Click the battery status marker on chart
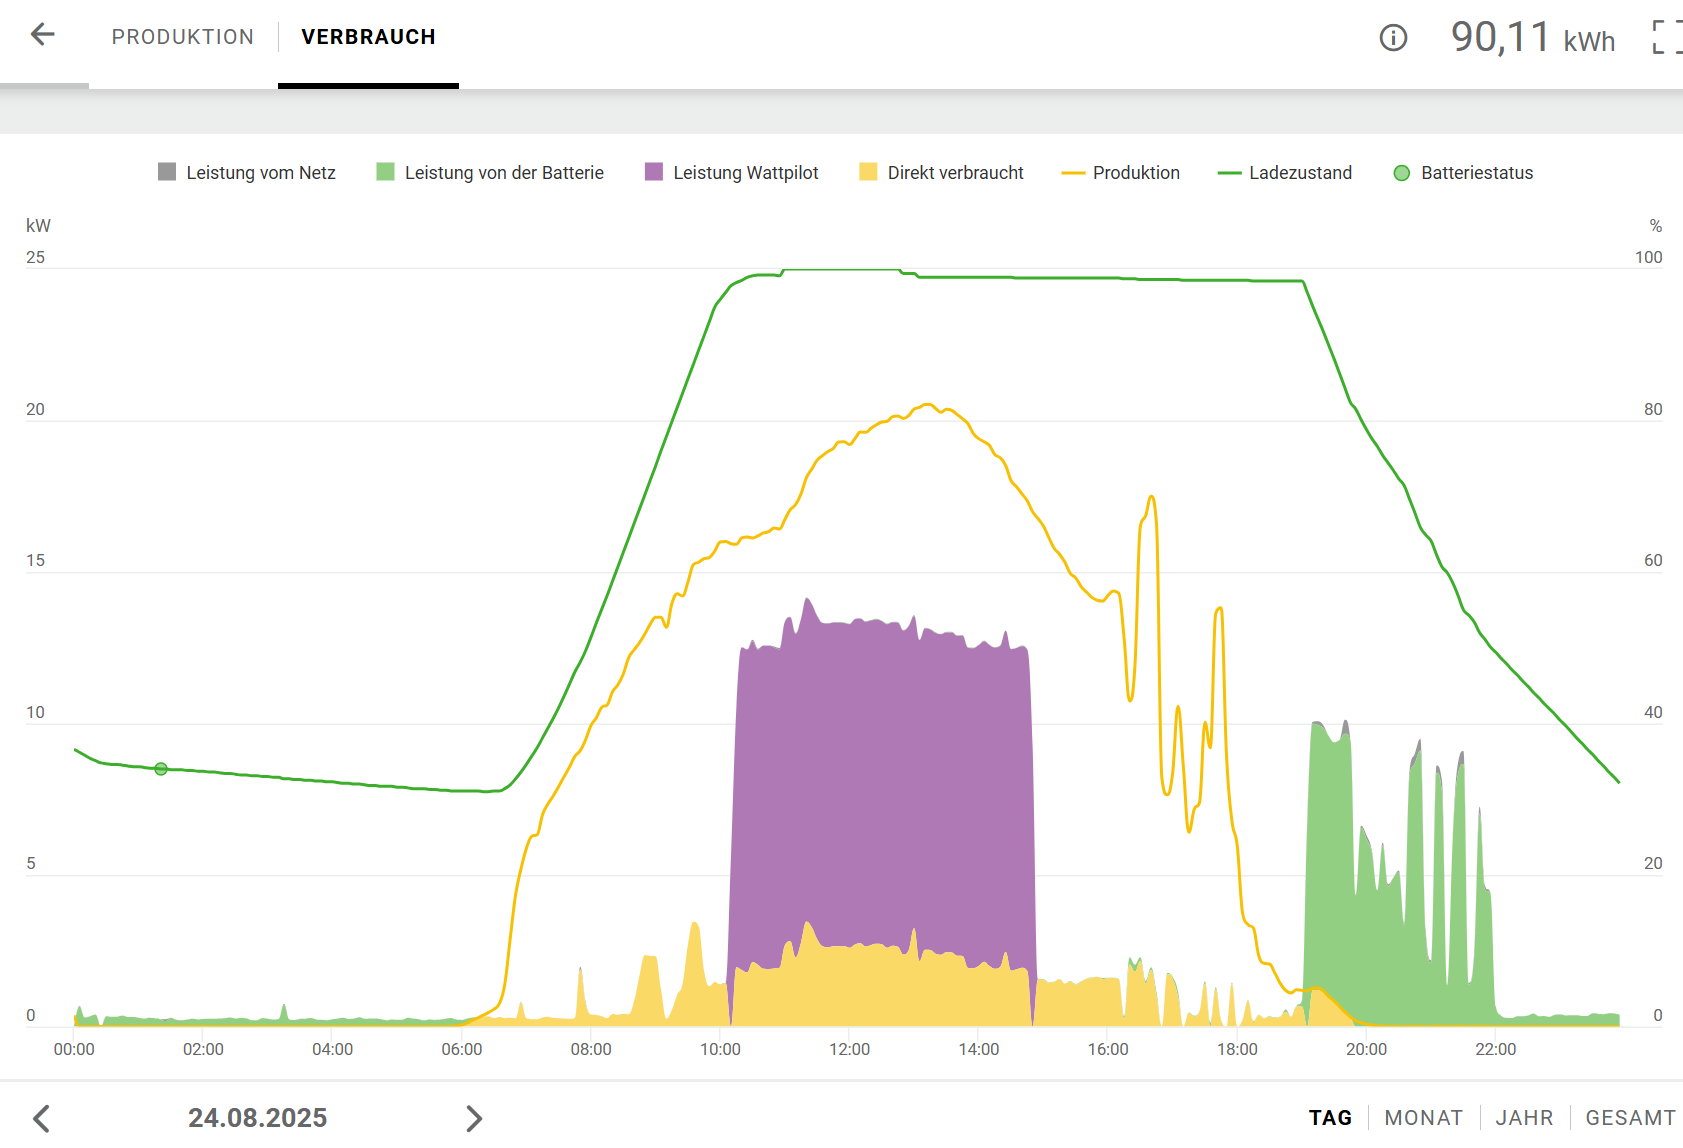 (x=161, y=769)
